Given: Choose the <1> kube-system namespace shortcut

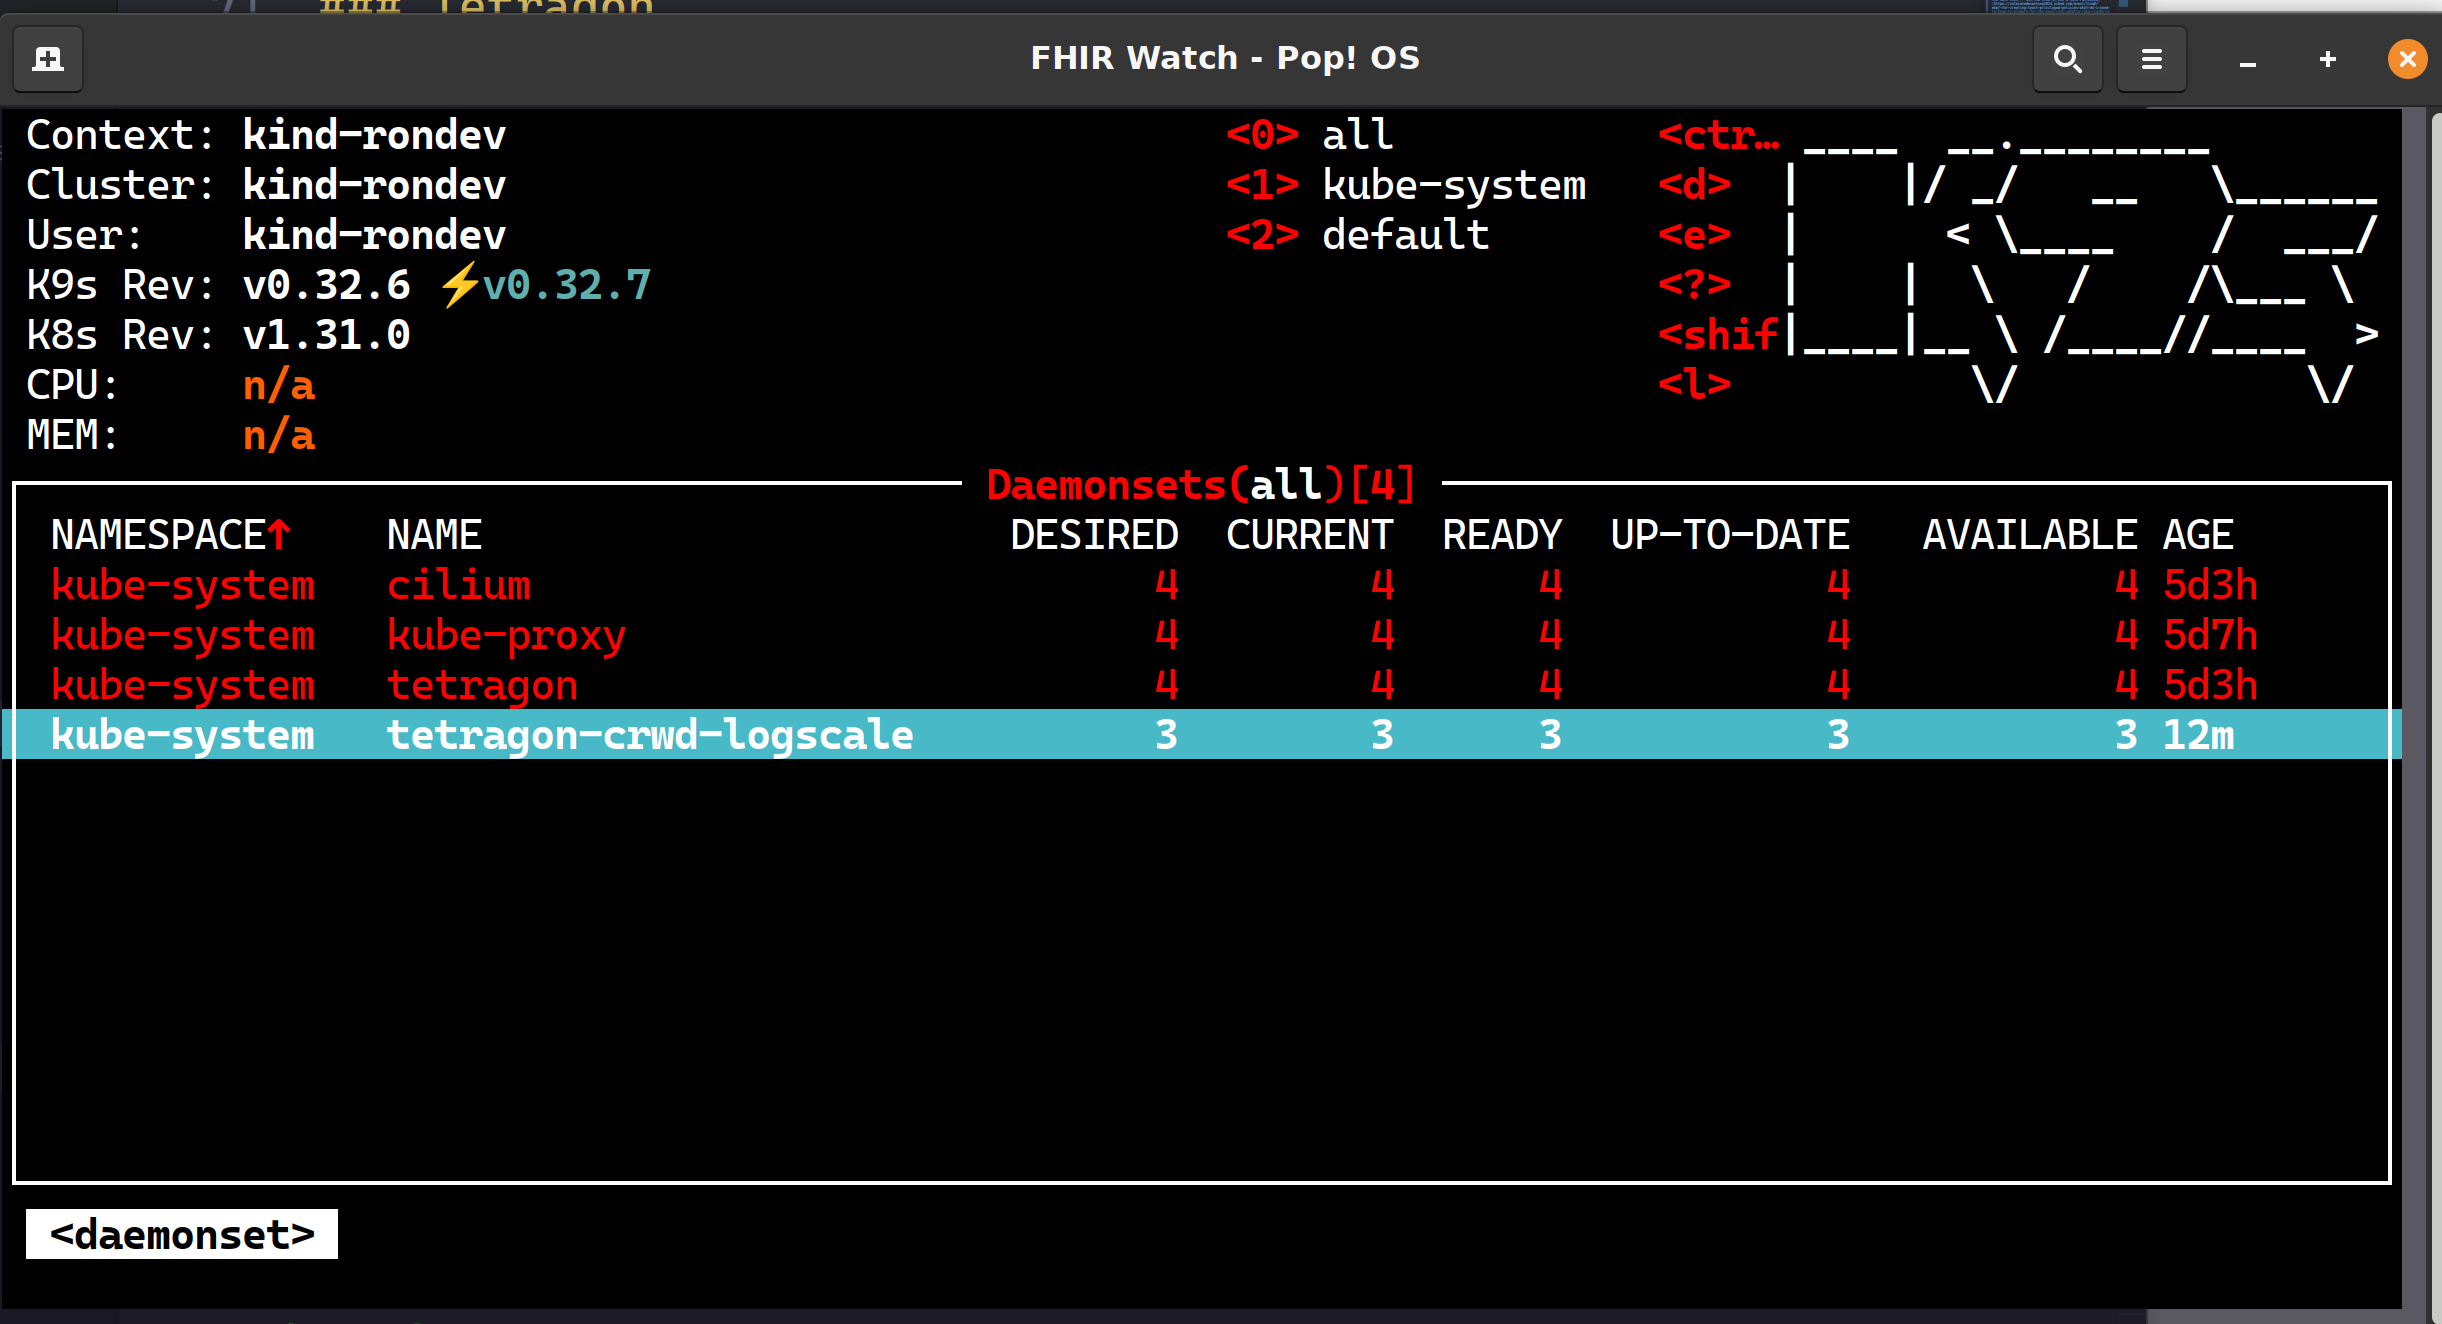Looking at the screenshot, I should point(1406,185).
